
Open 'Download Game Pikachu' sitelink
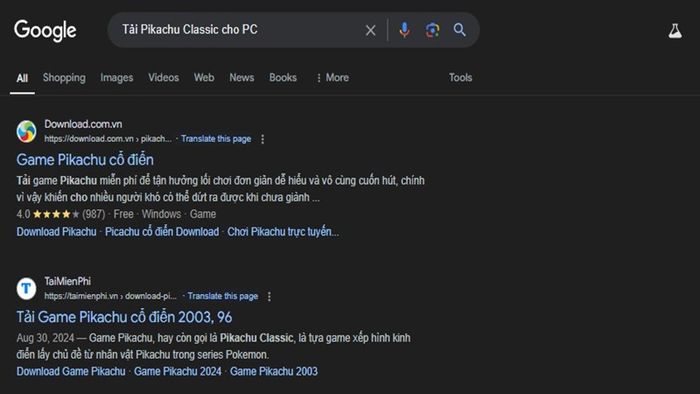point(71,371)
